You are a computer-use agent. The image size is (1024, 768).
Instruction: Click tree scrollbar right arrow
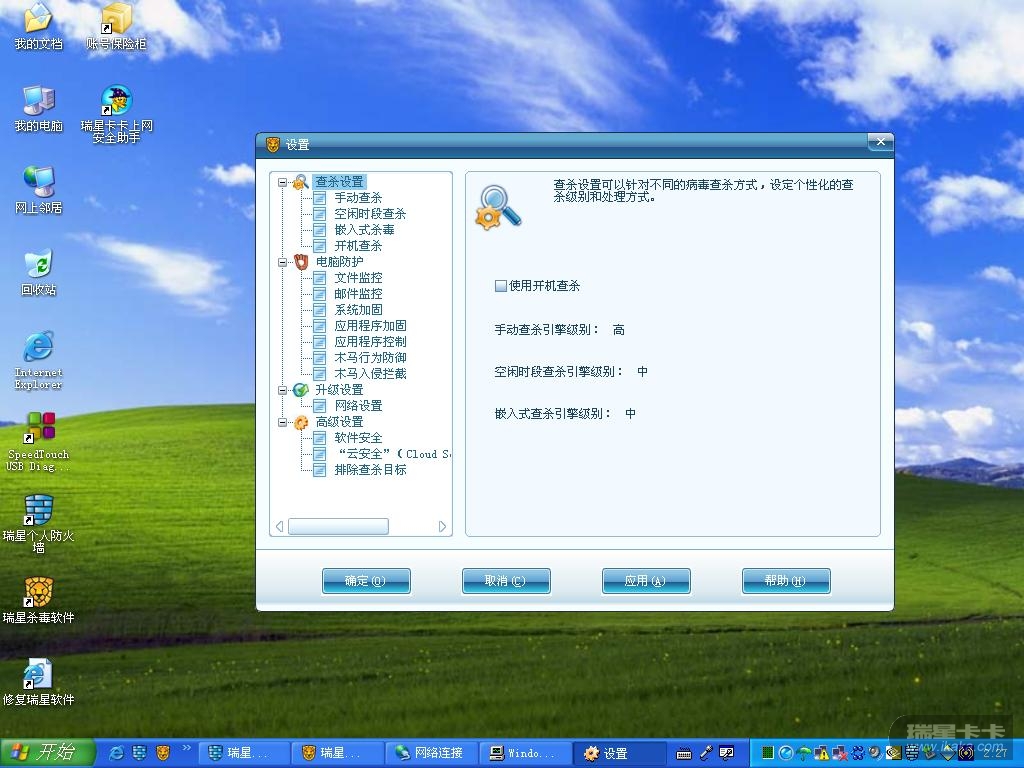tap(443, 526)
